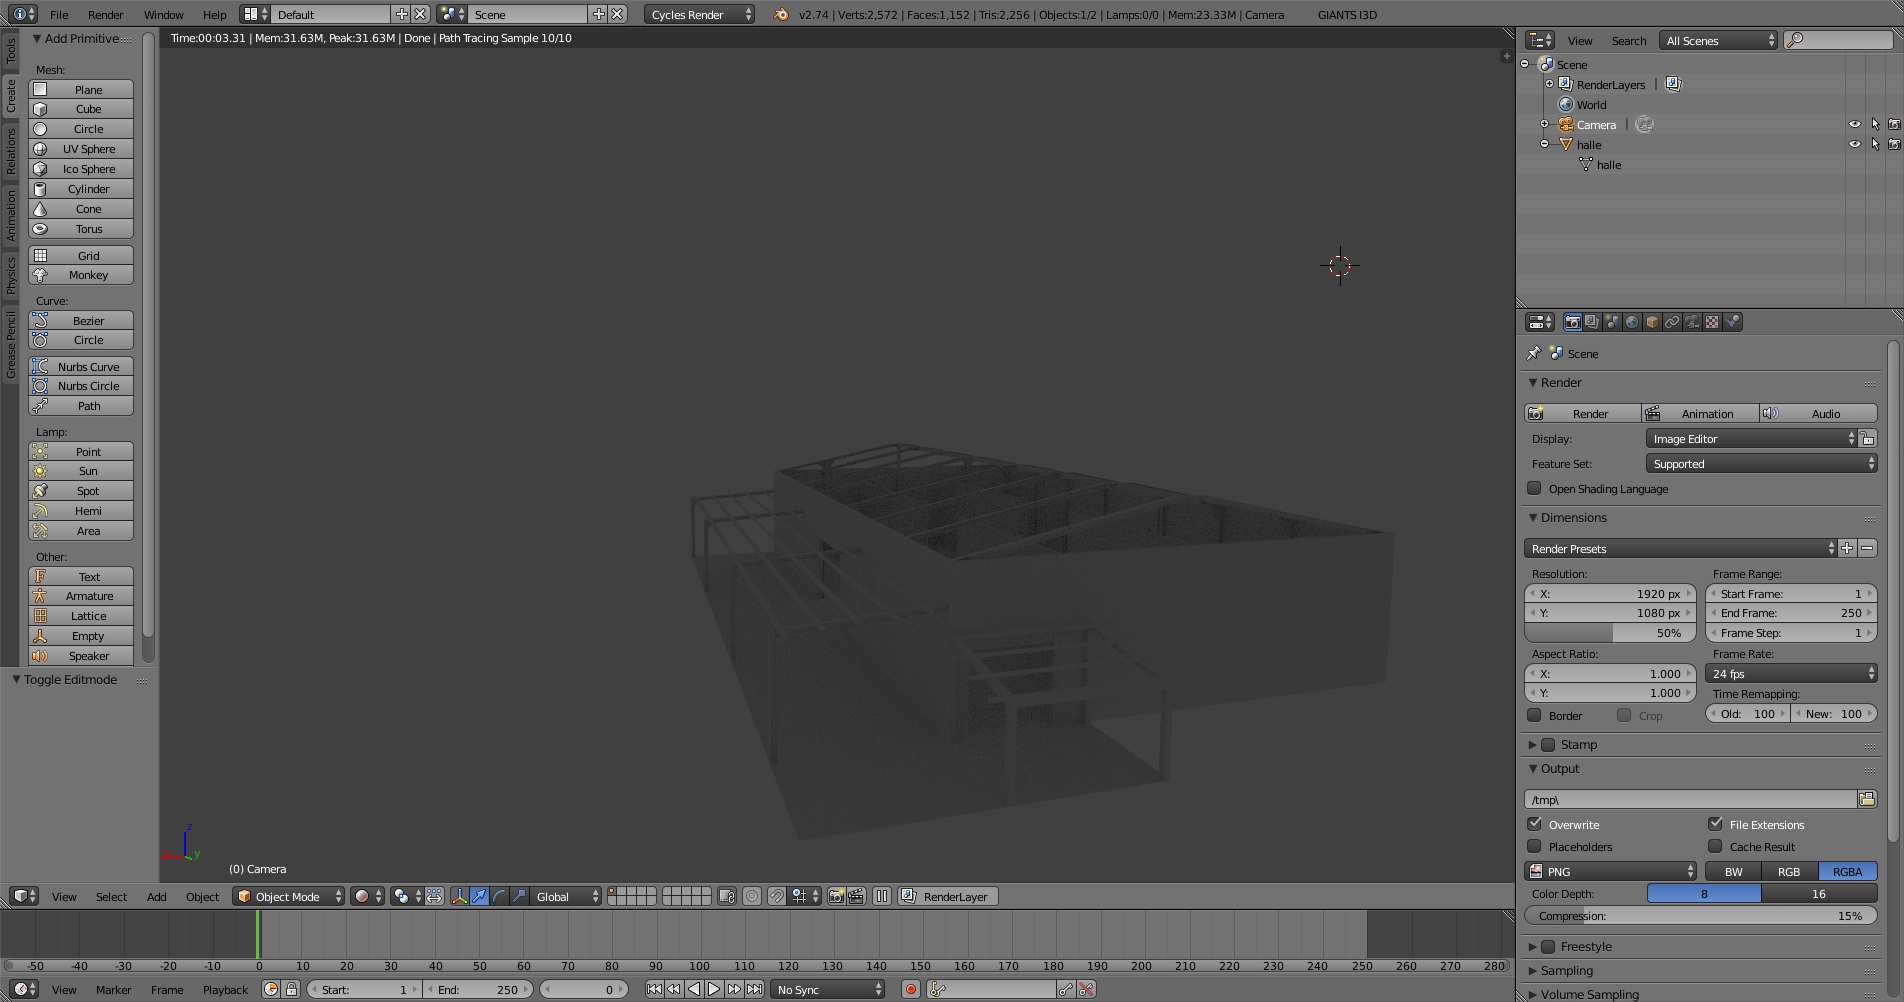Viewport: 1904px width, 1002px height.
Task: Select RGB color mode
Action: (1789, 871)
